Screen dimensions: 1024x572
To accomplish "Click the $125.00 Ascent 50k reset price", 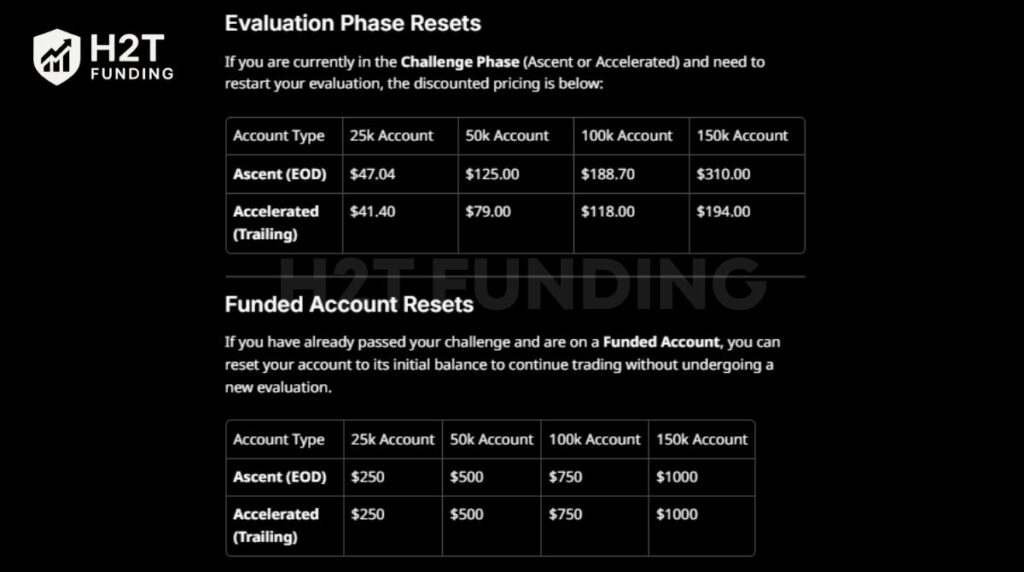I will point(492,174).
